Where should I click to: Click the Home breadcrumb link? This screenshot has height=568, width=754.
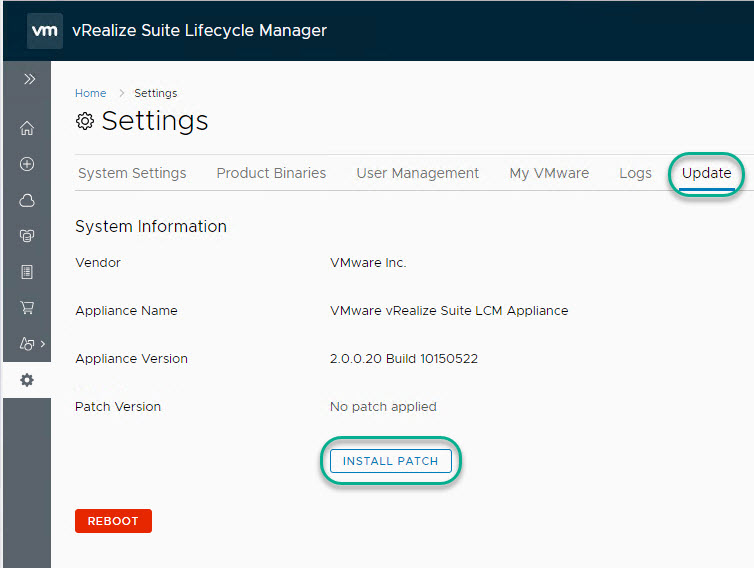pos(90,93)
